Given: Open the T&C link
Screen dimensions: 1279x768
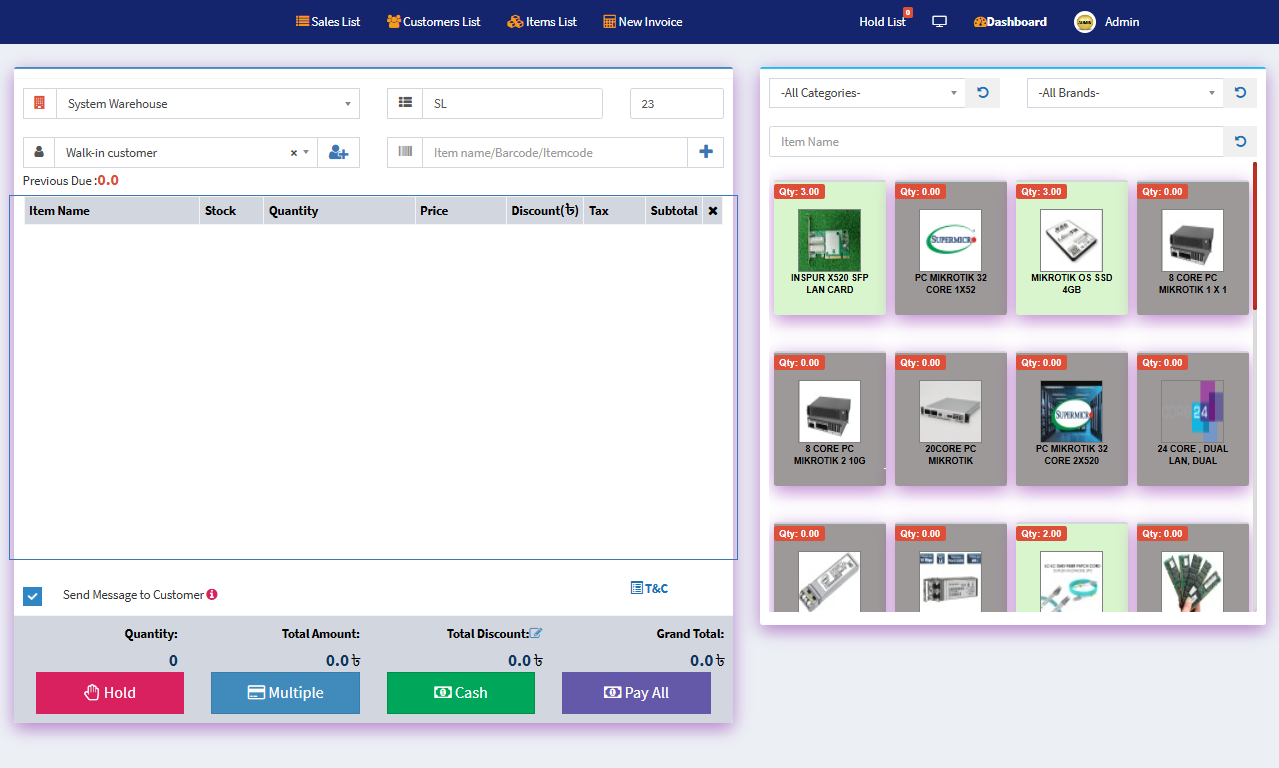Looking at the screenshot, I should 650,588.
